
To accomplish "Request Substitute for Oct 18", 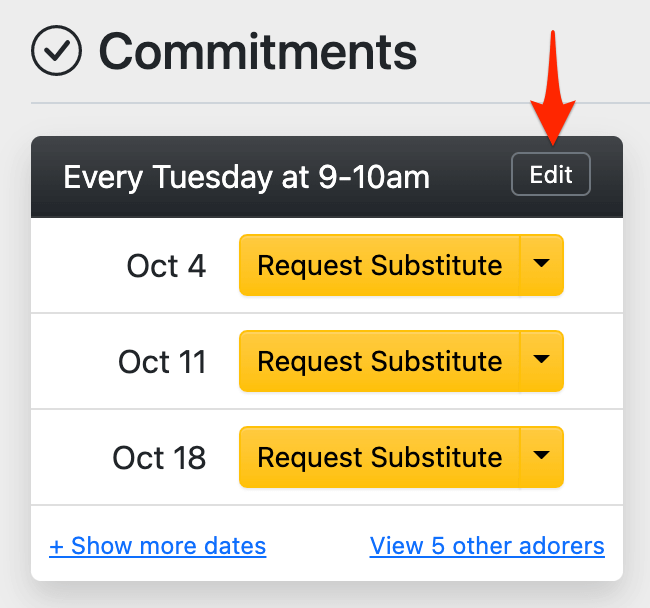I will [x=379, y=457].
